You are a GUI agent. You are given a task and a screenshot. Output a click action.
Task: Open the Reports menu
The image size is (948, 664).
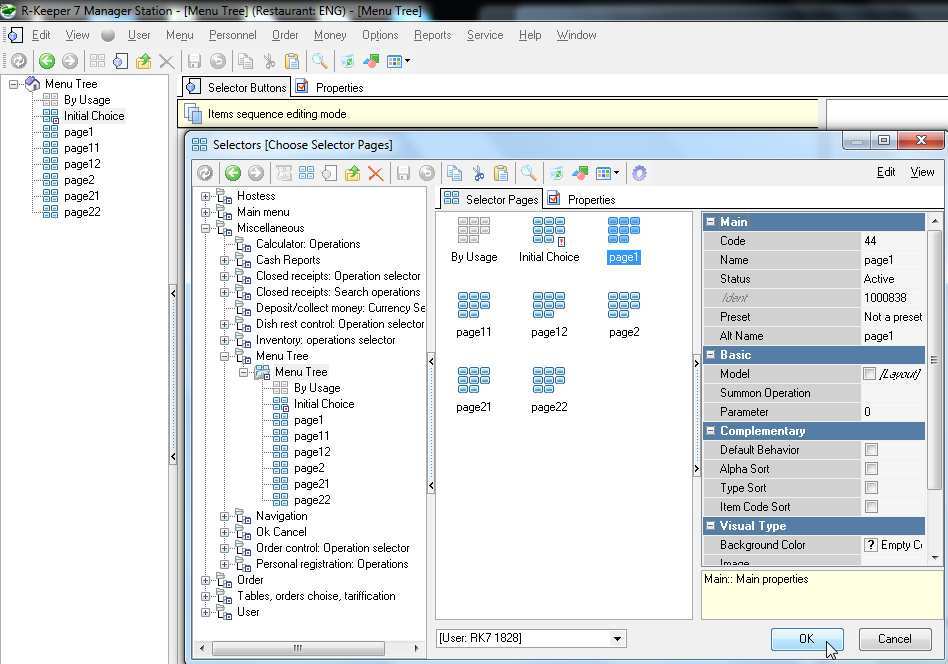[432, 35]
